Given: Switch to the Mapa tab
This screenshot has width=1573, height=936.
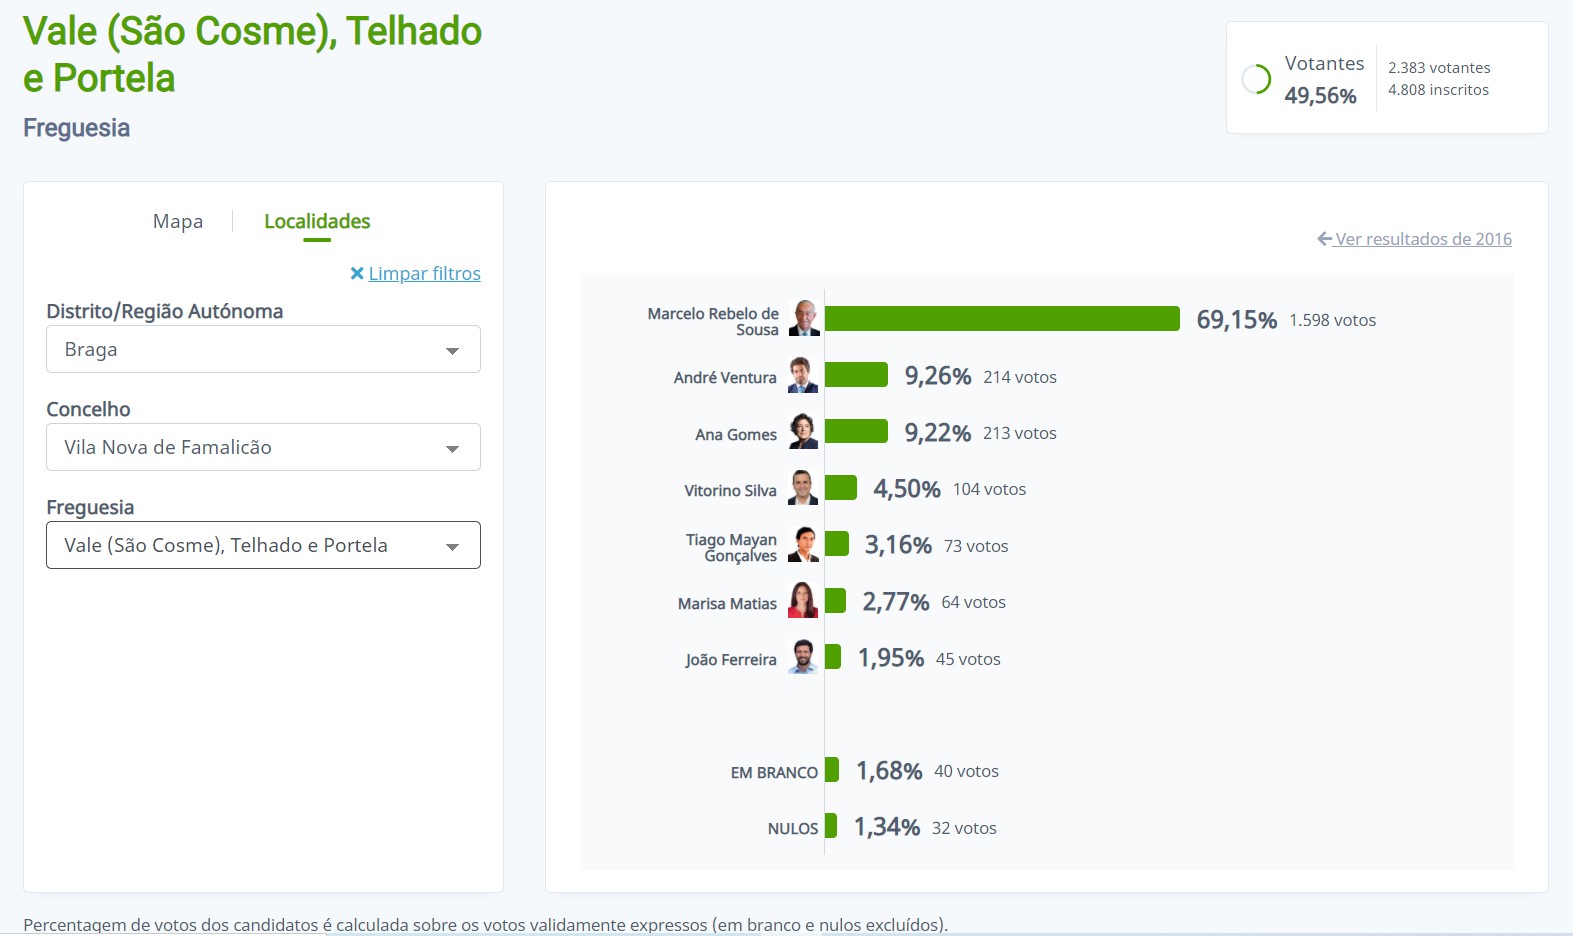Looking at the screenshot, I should coord(178,222).
